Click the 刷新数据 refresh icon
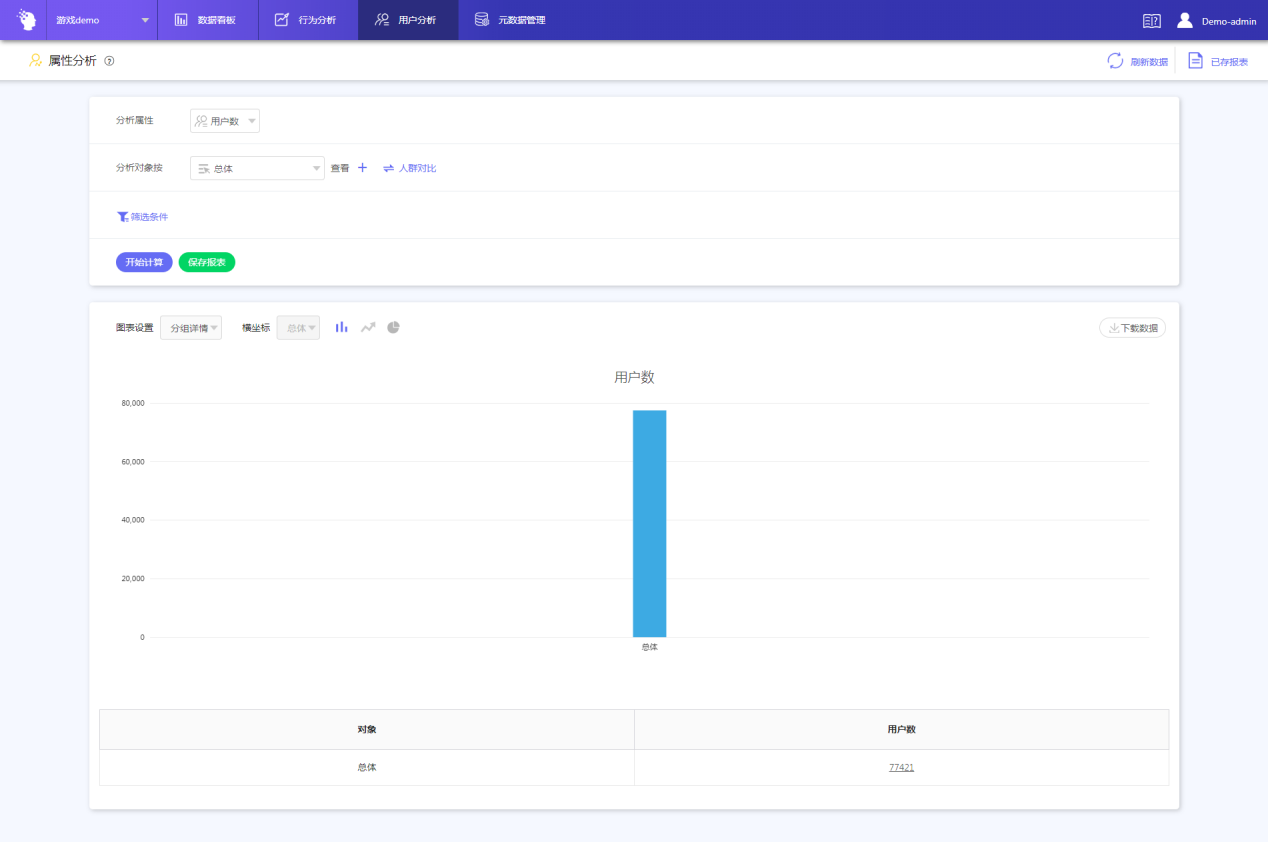 pyautogui.click(x=1115, y=61)
